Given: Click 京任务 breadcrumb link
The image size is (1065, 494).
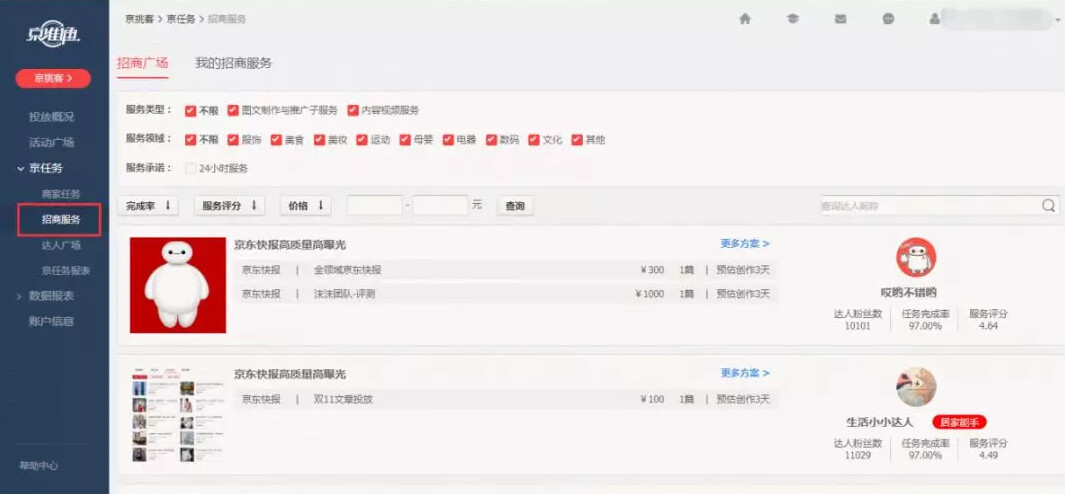Looking at the screenshot, I should (x=181, y=19).
